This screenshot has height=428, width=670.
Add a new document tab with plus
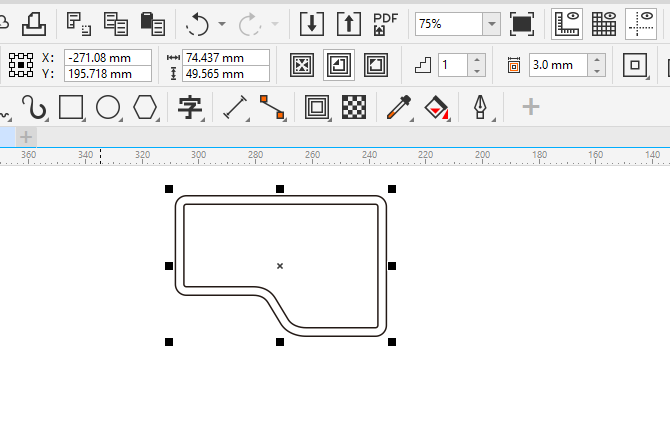[26, 137]
